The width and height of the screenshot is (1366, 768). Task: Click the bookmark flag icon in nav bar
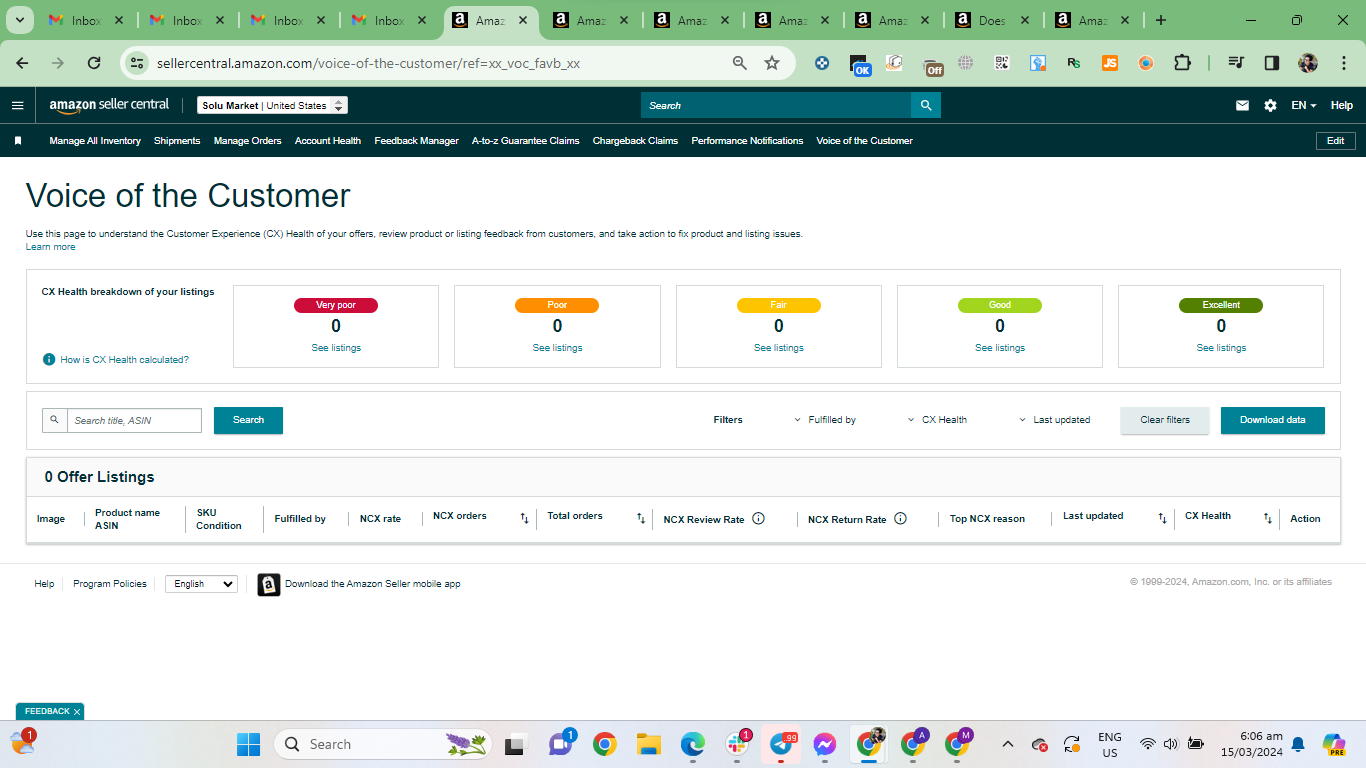coord(18,141)
